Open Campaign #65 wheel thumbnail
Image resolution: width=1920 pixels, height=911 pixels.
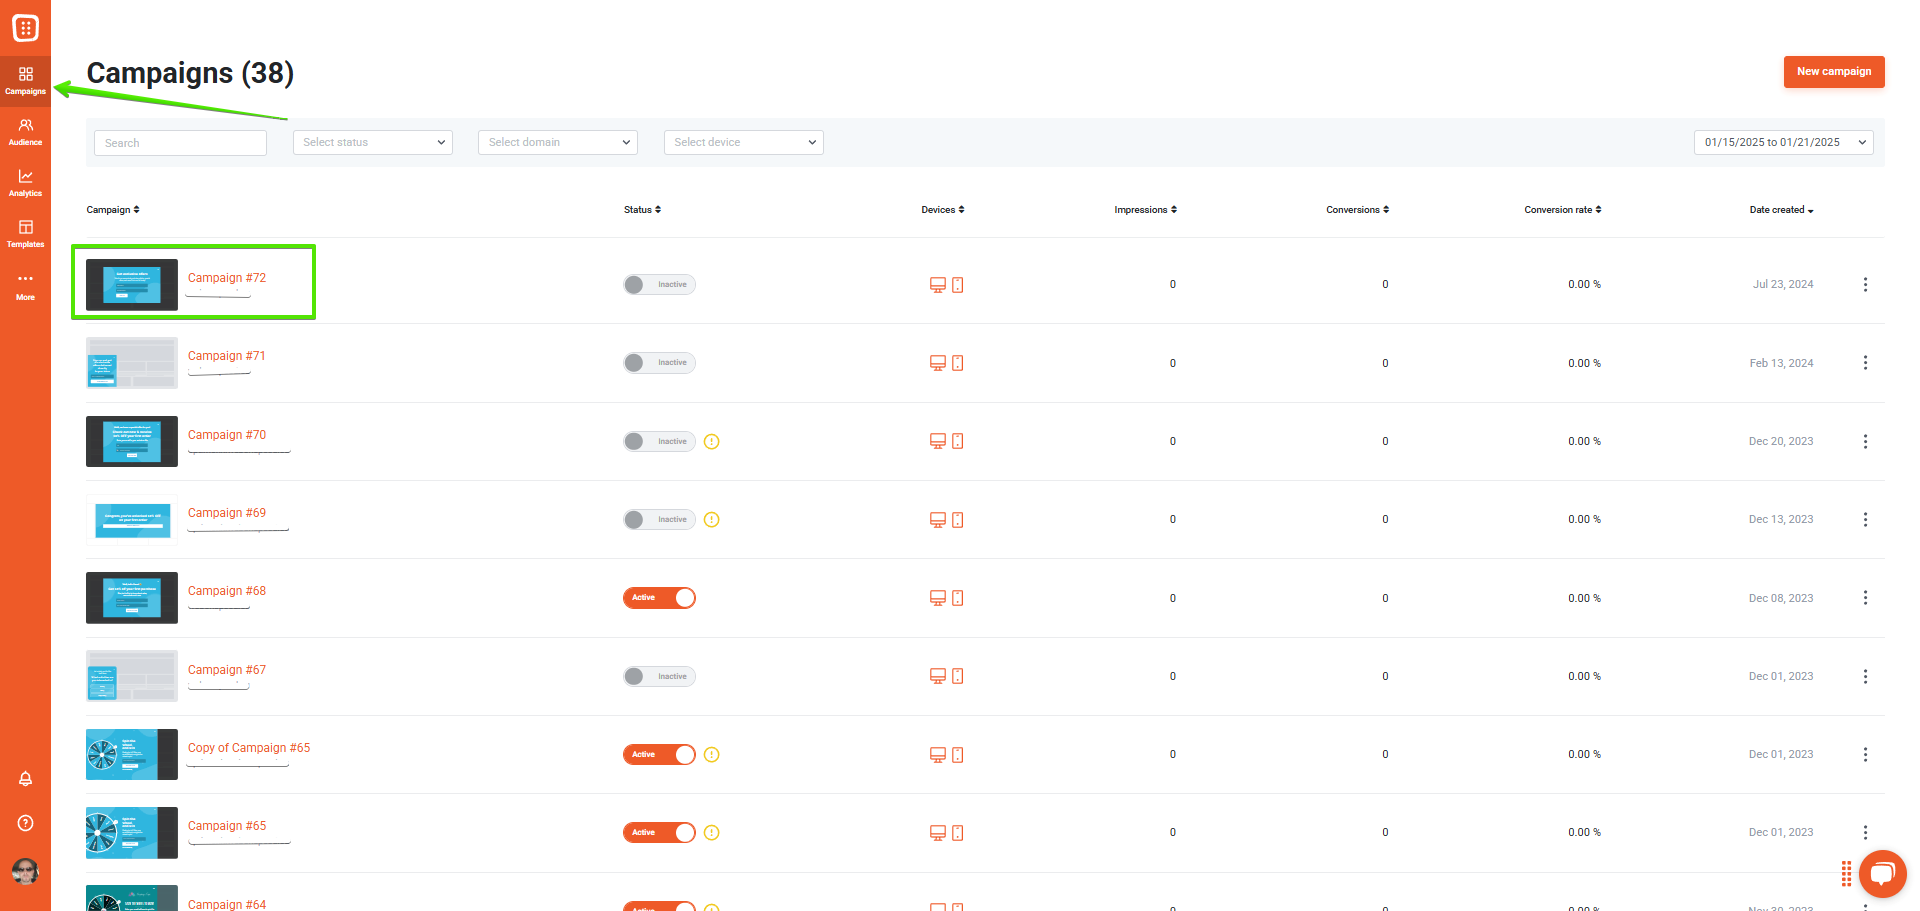[132, 833]
